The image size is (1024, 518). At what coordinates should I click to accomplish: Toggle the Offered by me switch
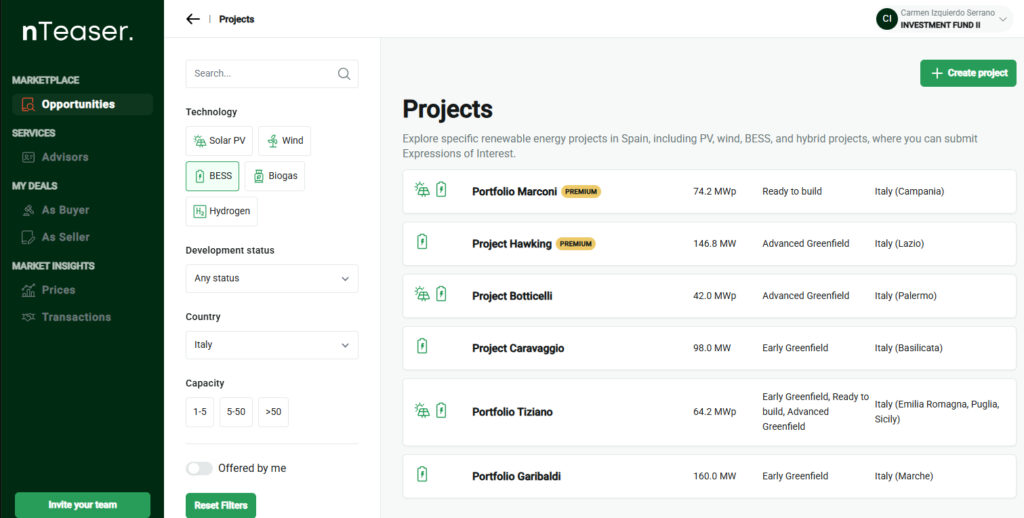[x=199, y=468]
